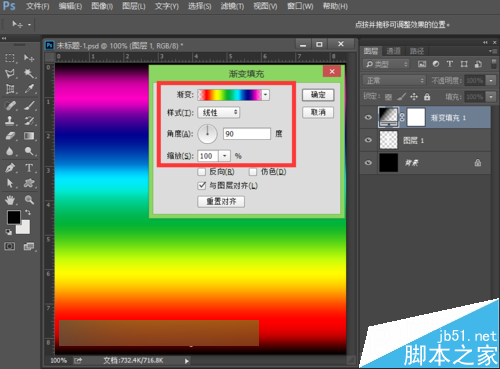The image size is (500, 369).
Task: Select the Zoom tool in toolbox
Action: click(x=29, y=200)
